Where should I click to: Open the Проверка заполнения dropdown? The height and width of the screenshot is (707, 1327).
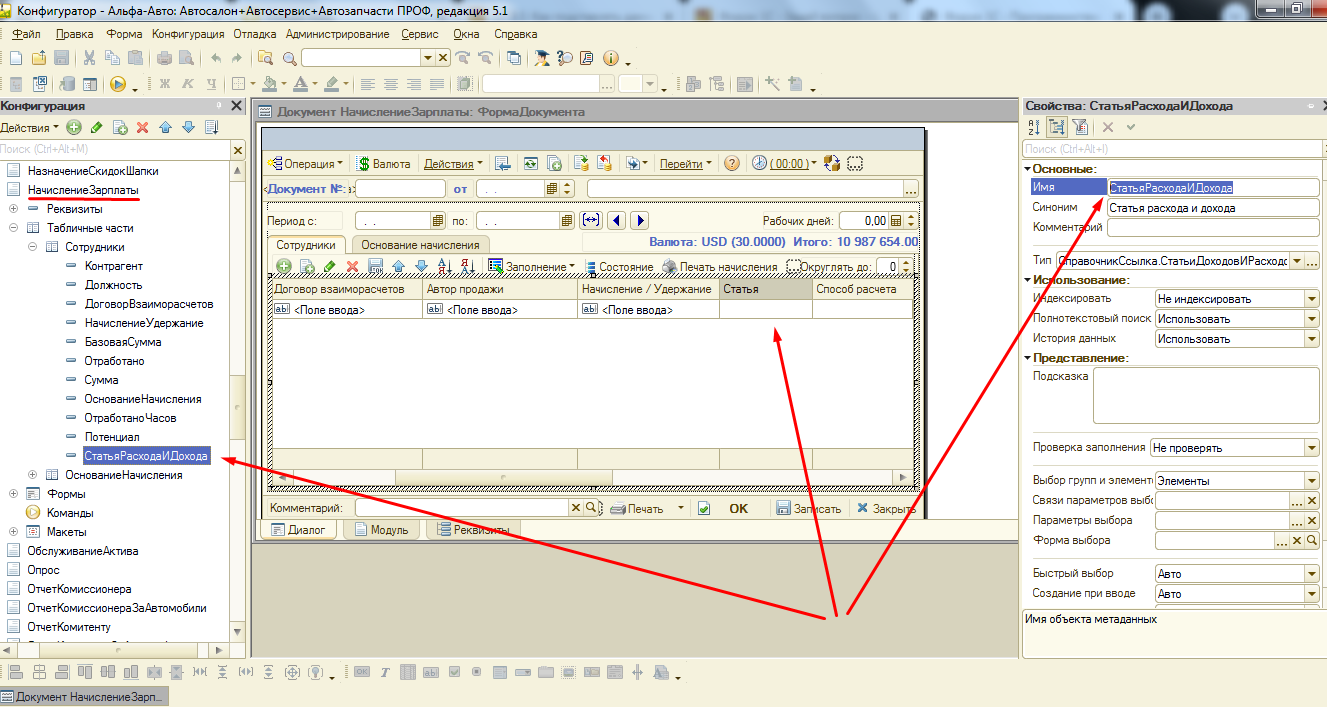pos(1311,448)
